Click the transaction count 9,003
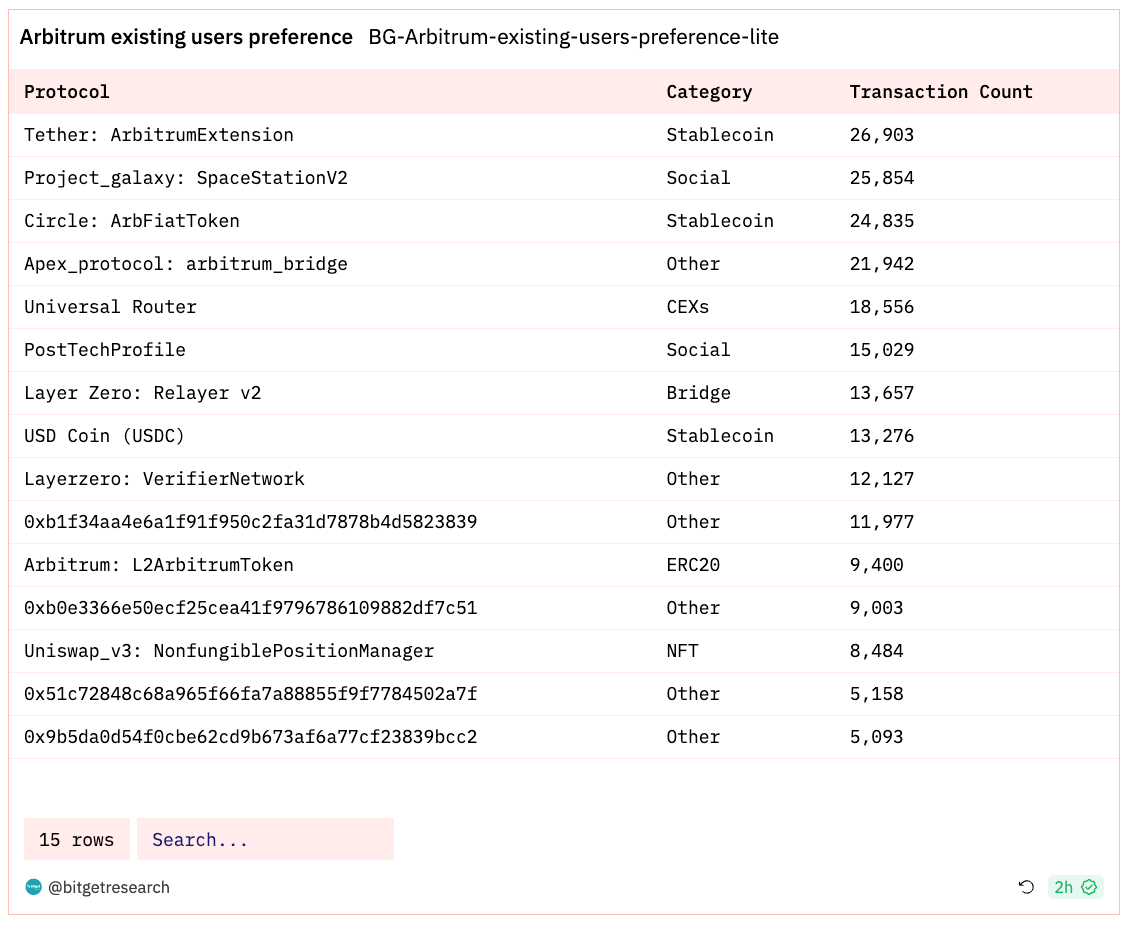The width and height of the screenshot is (1126, 928). [x=877, y=608]
